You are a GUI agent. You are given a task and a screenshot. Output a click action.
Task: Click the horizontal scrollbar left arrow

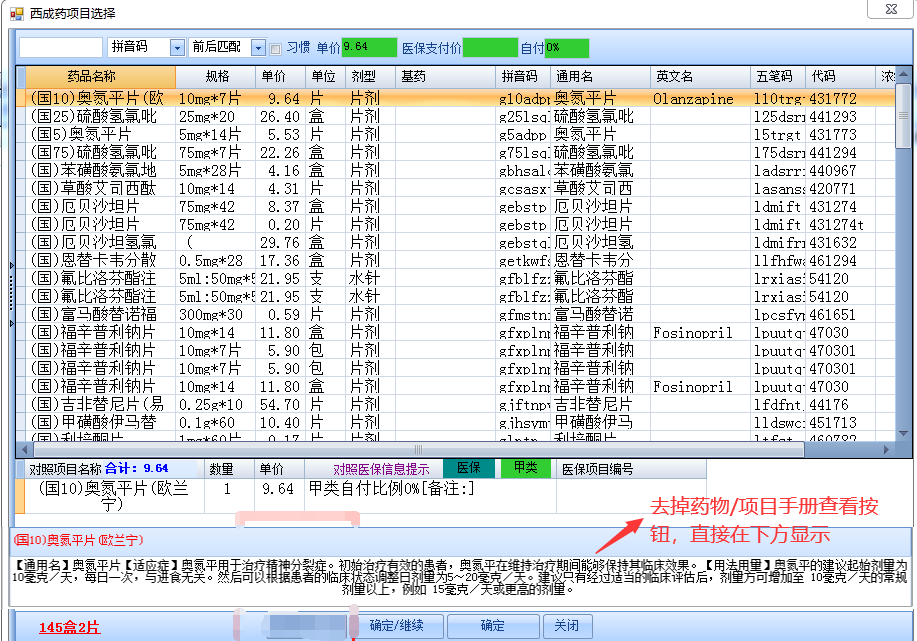25,449
